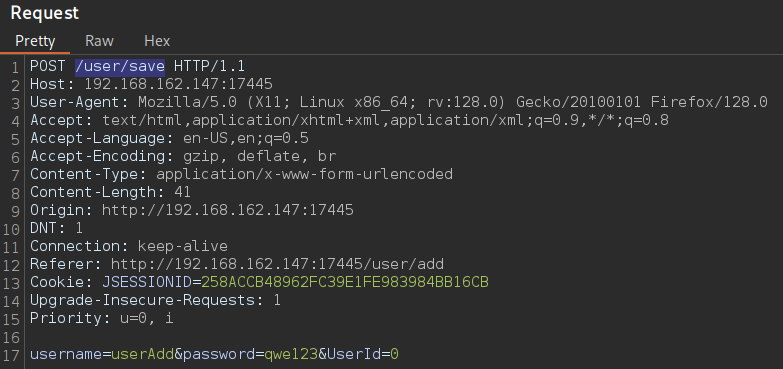Select the Hex view tab
Image resolution: width=783 pixels, height=369 pixels.
pos(157,41)
